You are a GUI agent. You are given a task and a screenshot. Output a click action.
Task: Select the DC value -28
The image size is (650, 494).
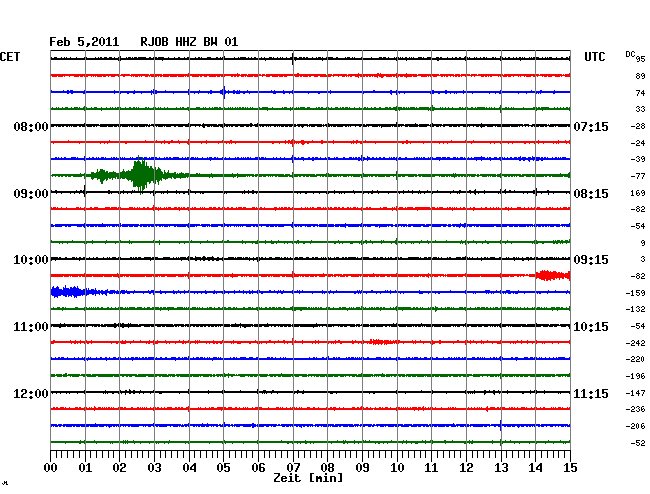(x=638, y=126)
